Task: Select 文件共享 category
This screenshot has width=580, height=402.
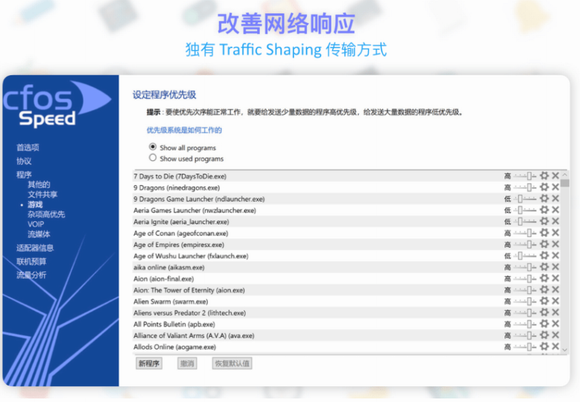Action: (43, 195)
